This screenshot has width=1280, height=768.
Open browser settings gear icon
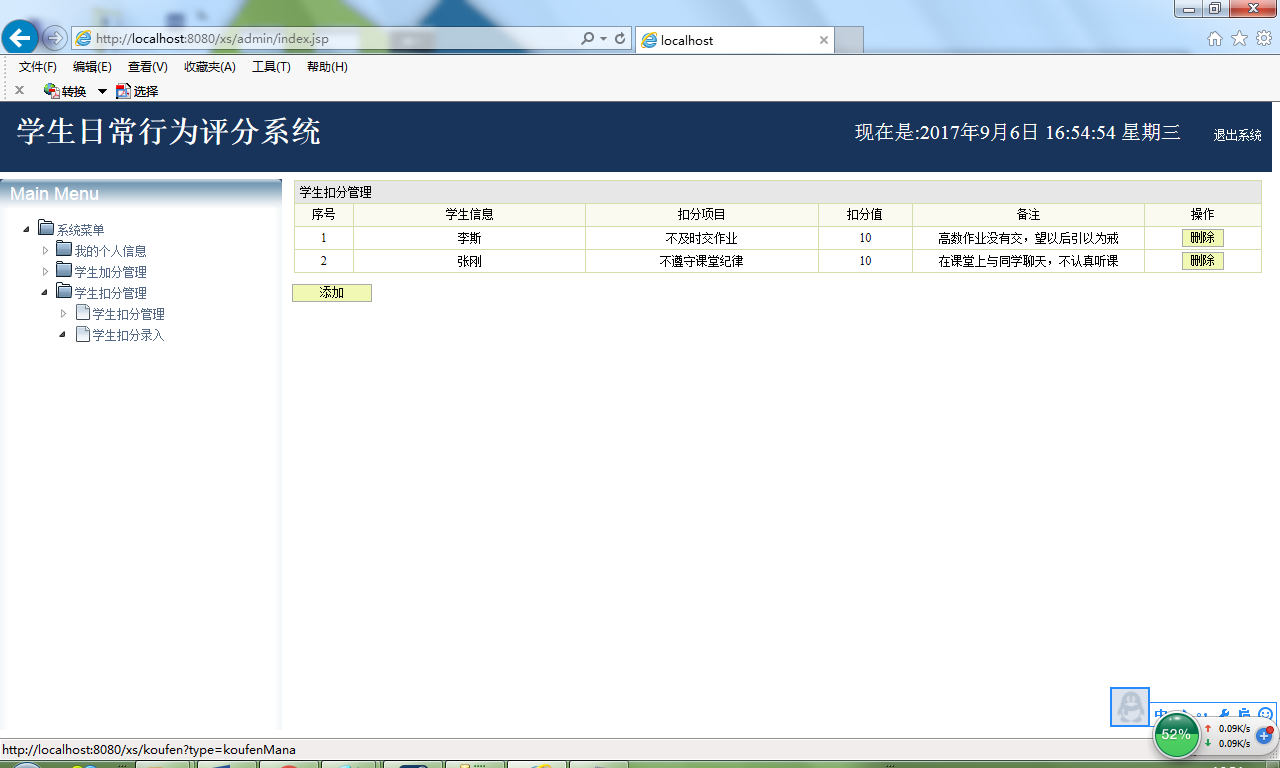(1263, 39)
